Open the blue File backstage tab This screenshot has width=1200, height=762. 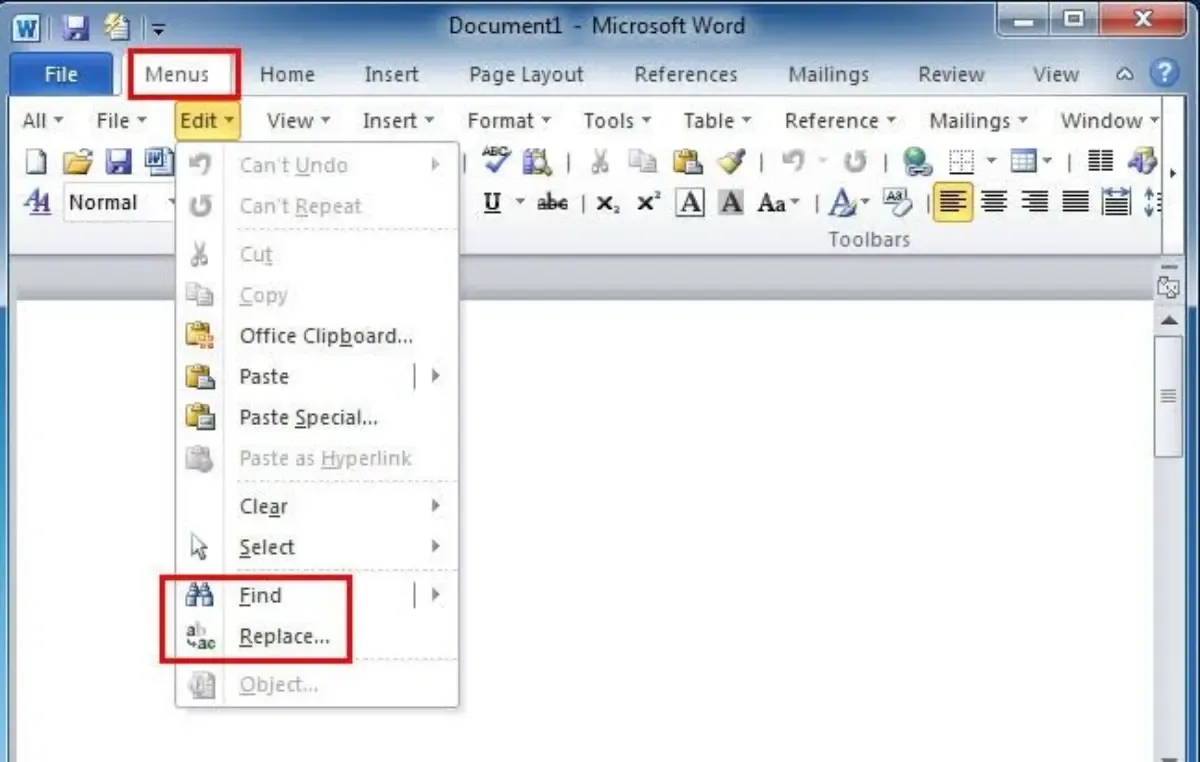(61, 74)
